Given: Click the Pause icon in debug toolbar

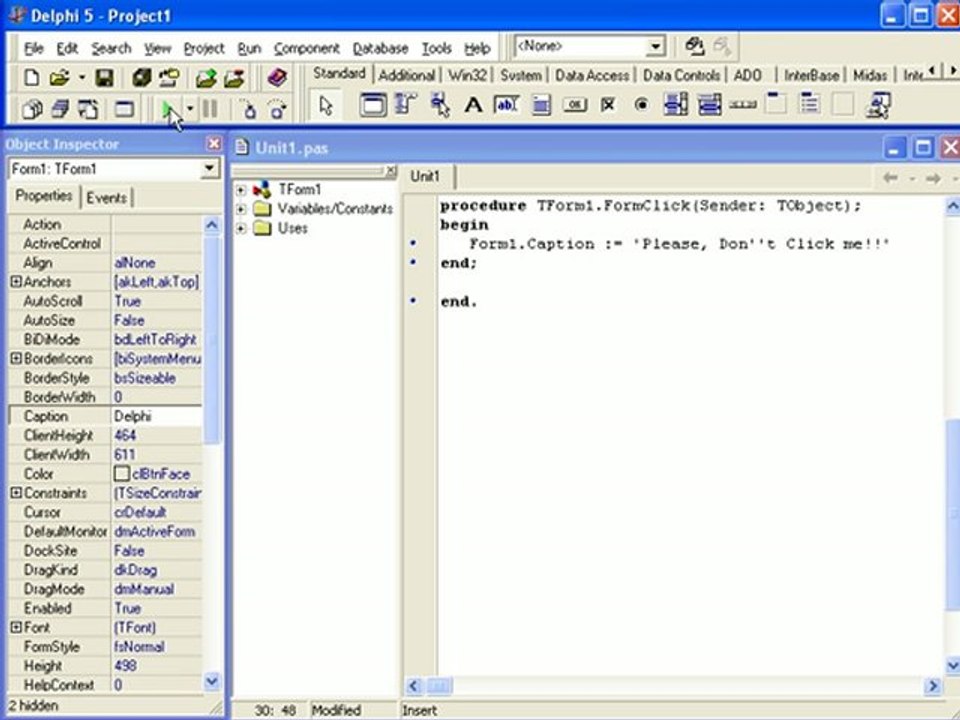Looking at the screenshot, I should (x=210, y=110).
